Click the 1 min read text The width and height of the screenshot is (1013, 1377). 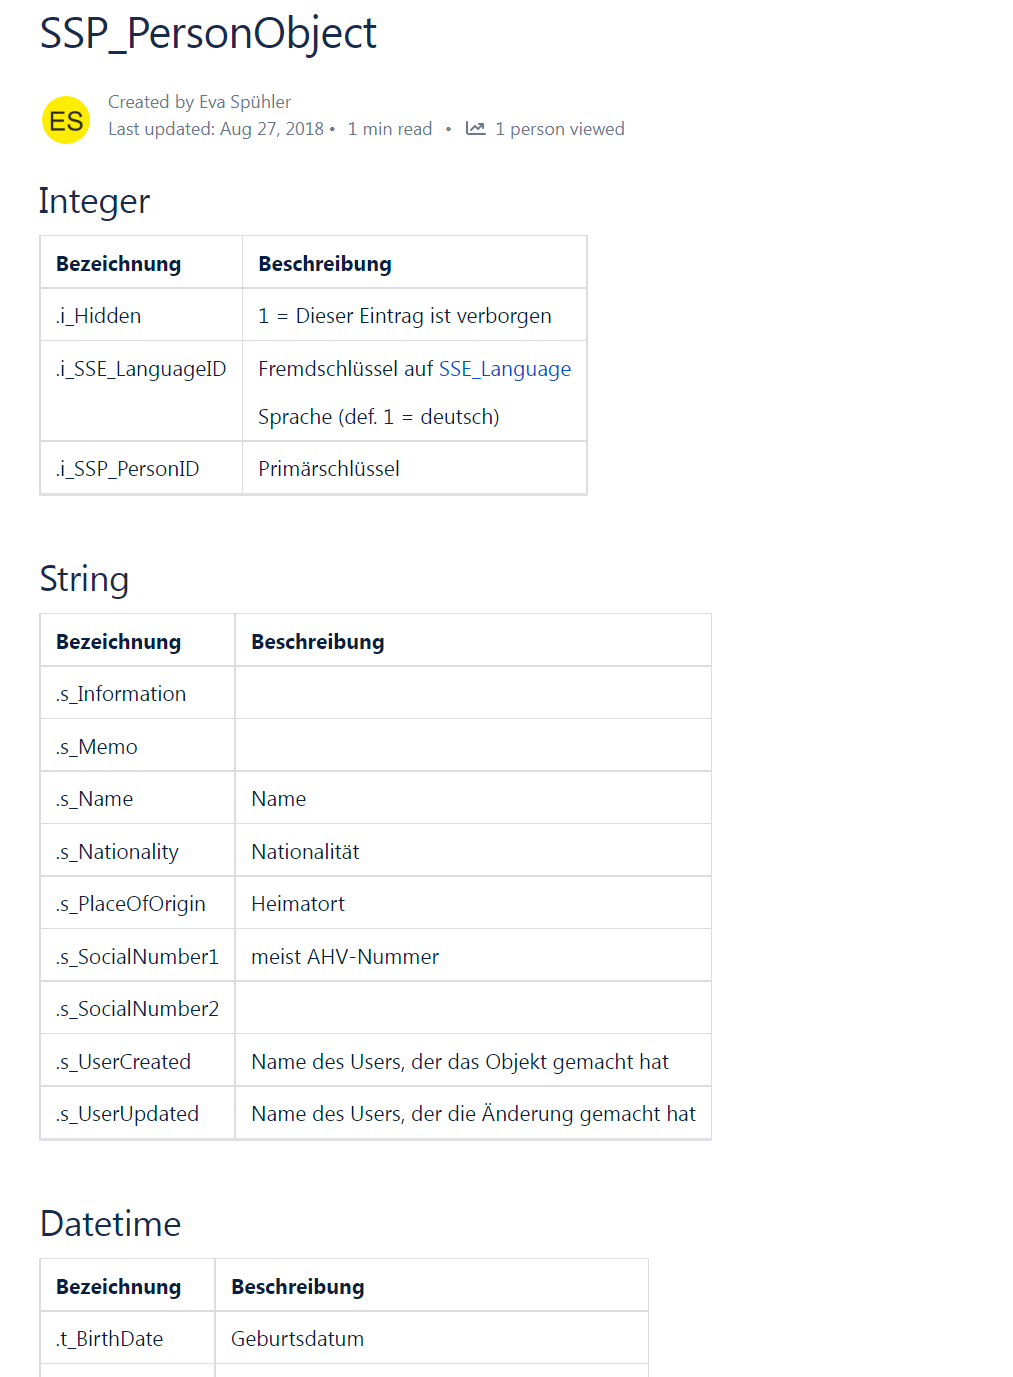tap(390, 129)
